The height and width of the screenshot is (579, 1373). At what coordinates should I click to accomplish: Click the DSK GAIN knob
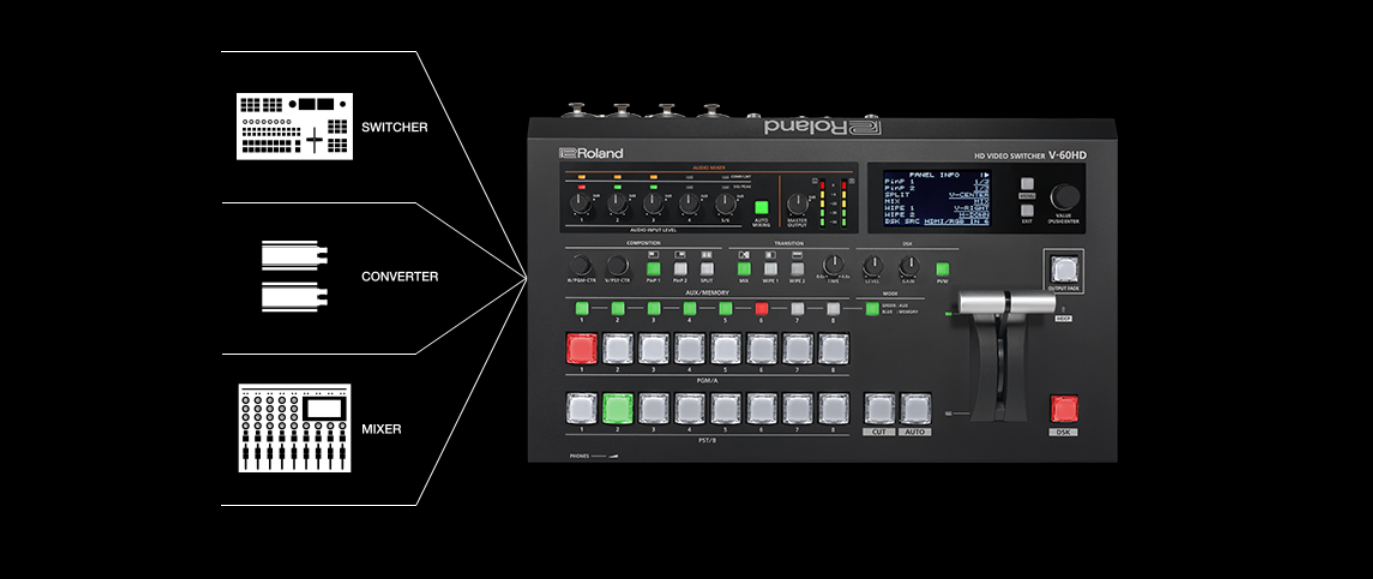point(908,265)
